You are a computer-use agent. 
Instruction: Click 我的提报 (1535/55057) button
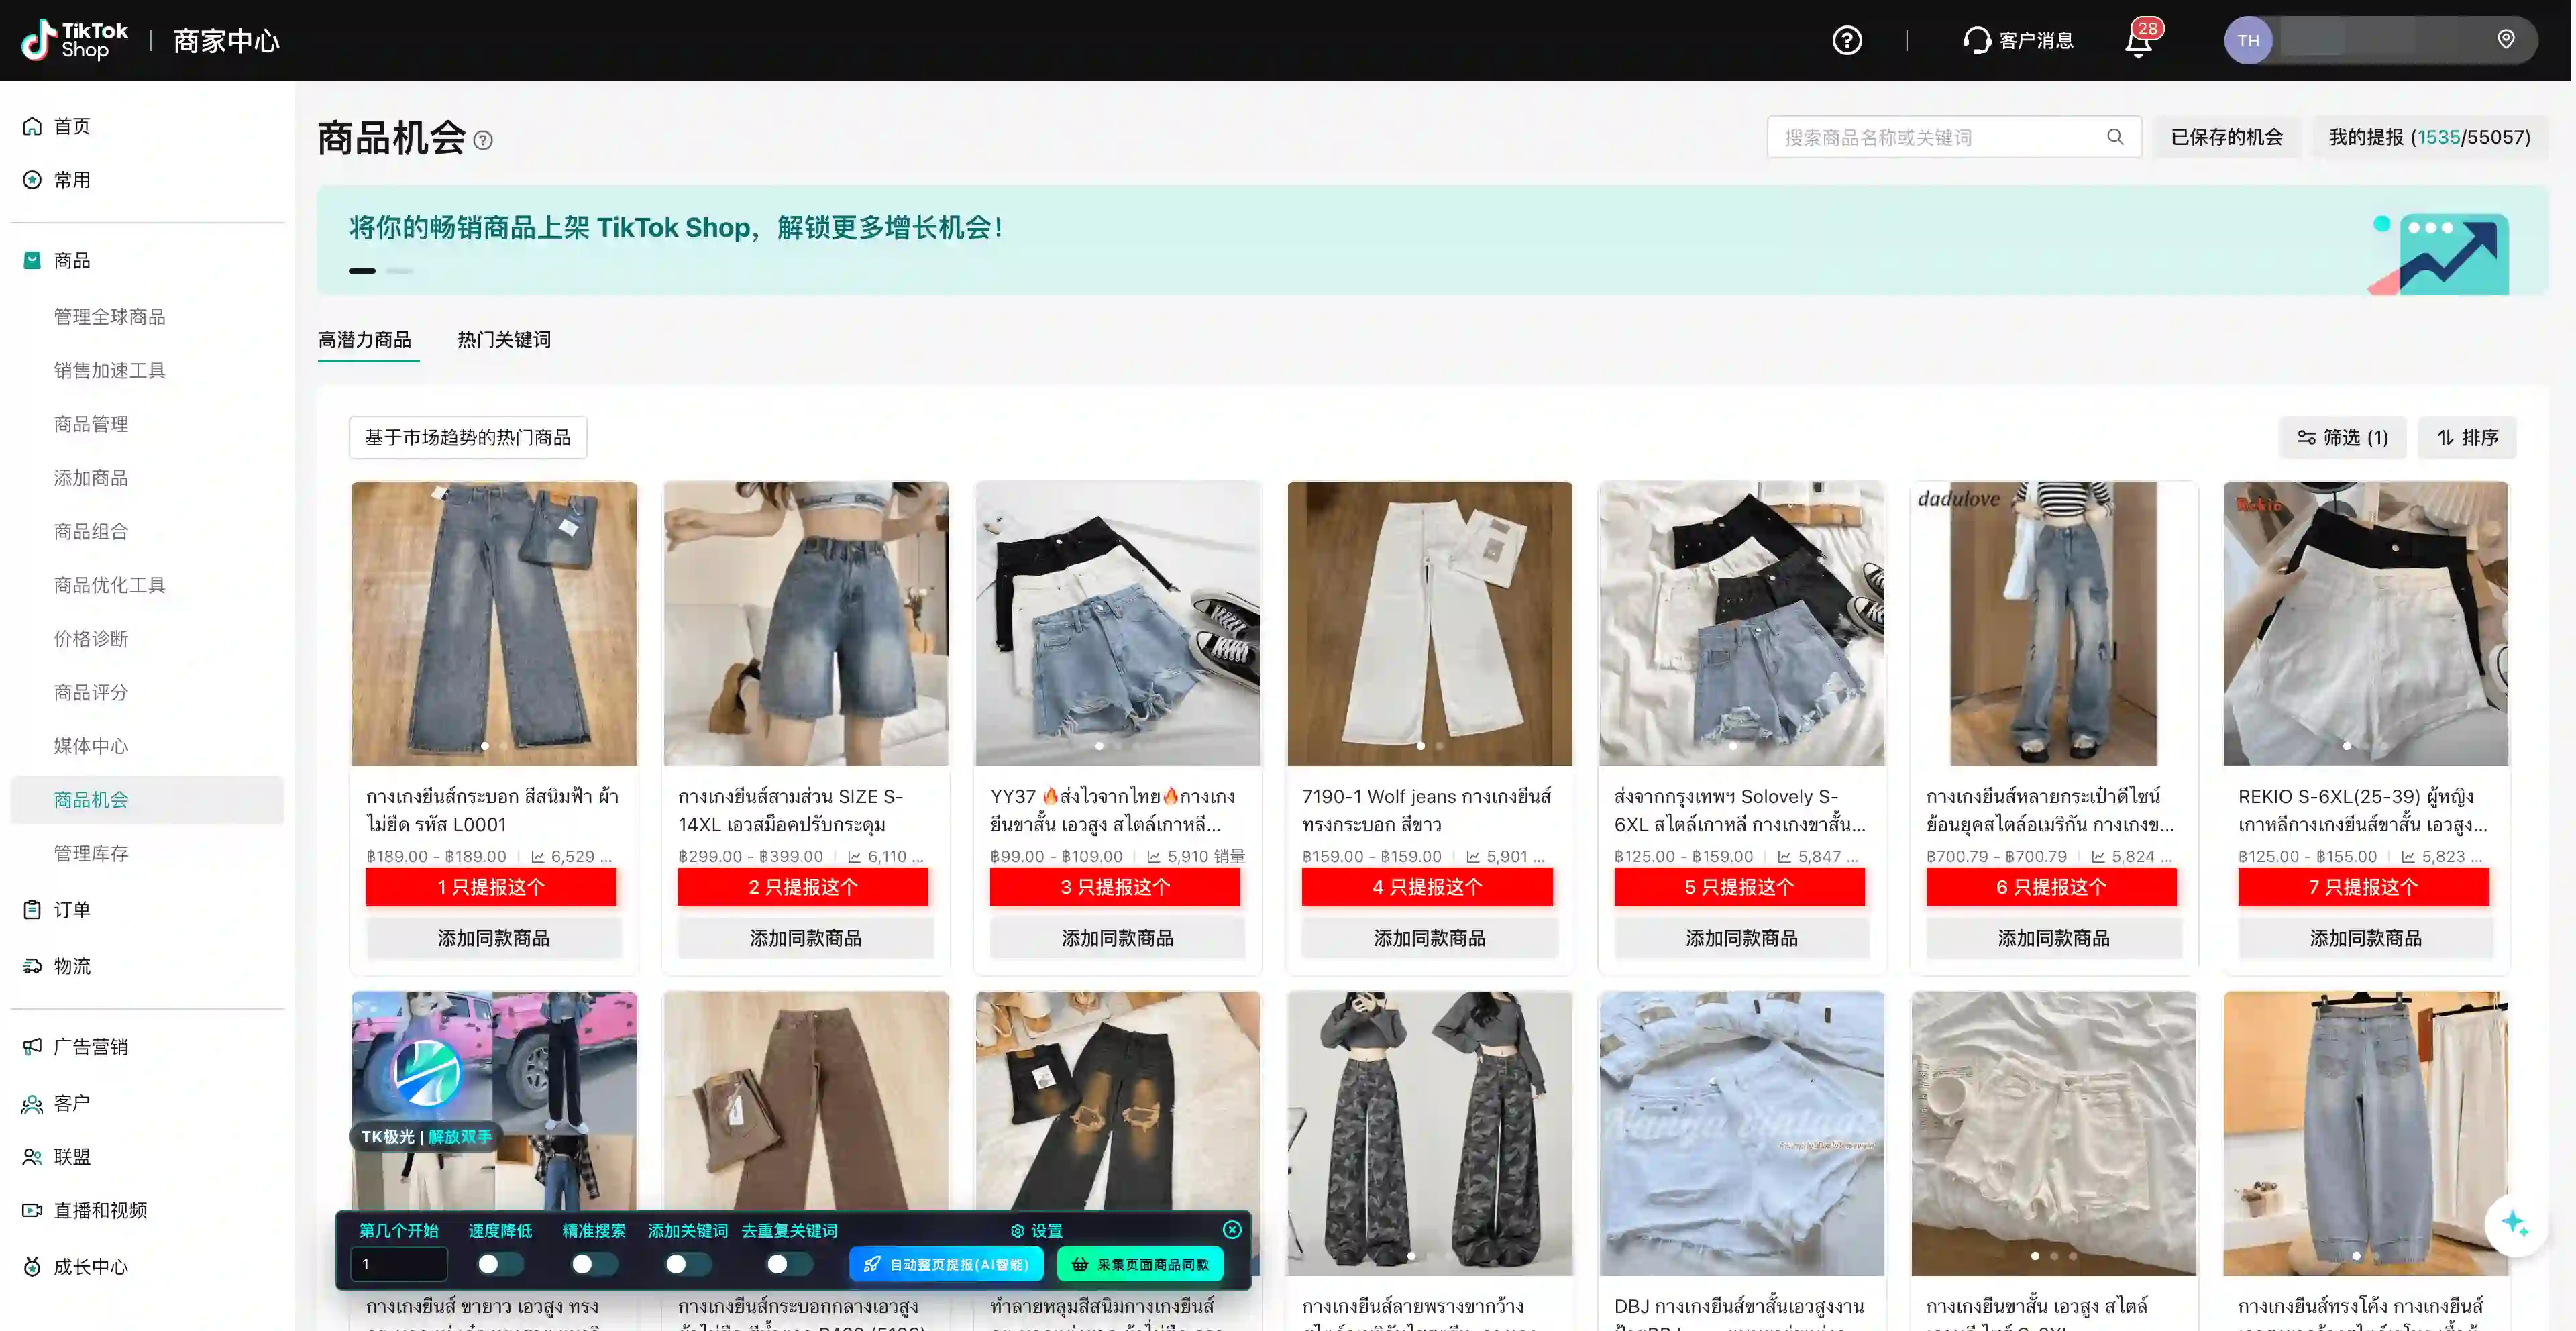(2429, 137)
